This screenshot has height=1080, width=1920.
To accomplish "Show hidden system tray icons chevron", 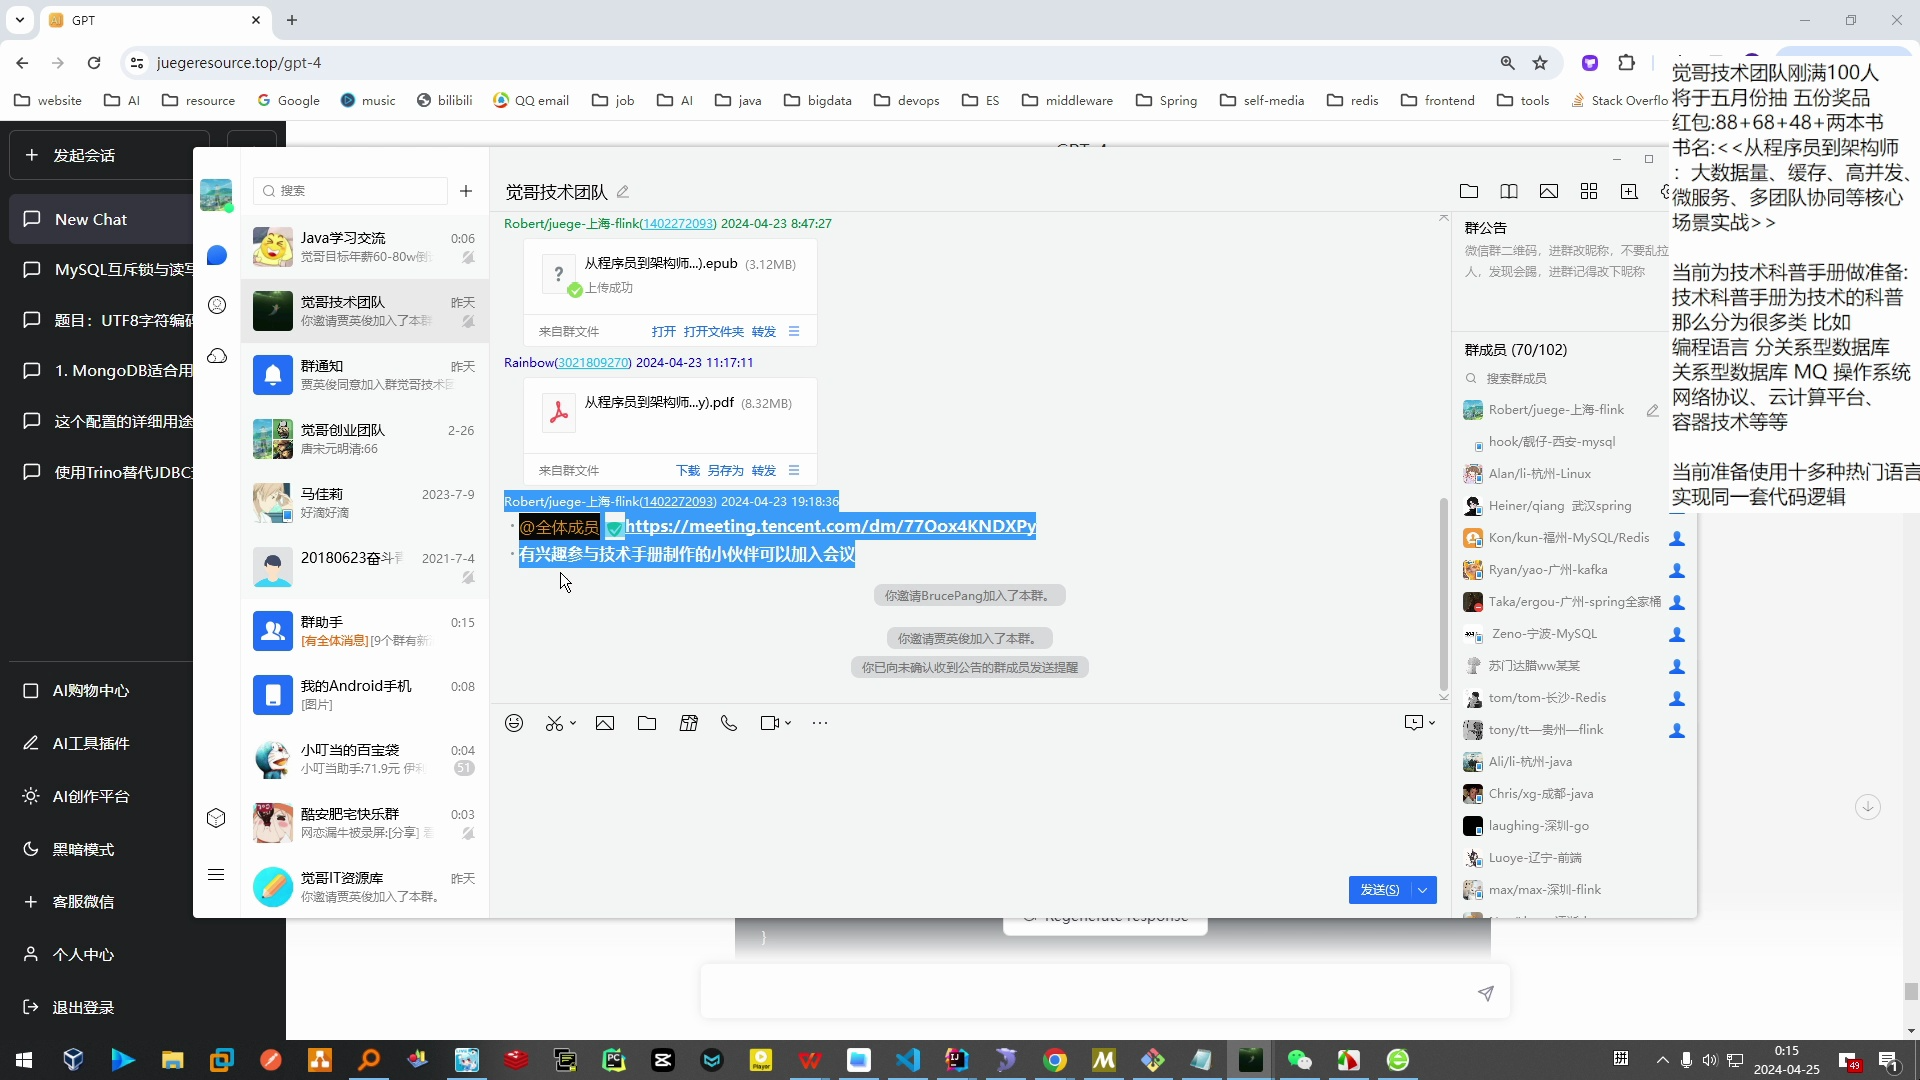I will pyautogui.click(x=1662, y=1060).
